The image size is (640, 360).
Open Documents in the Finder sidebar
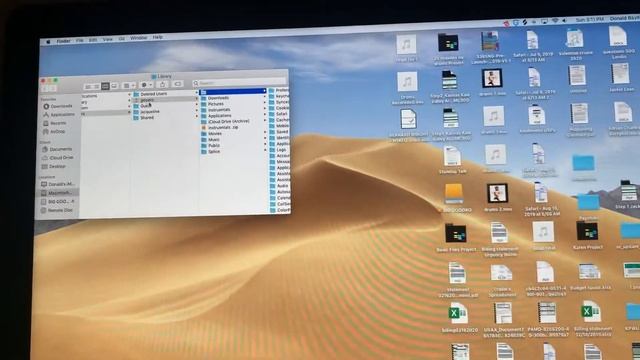click(x=57, y=149)
